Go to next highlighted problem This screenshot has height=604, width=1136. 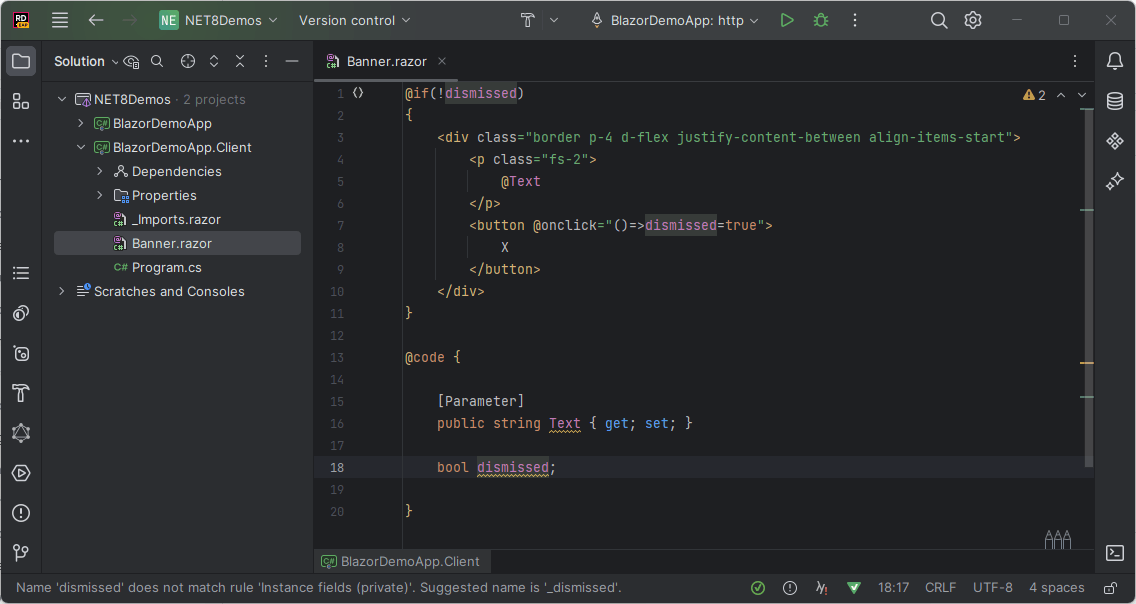click(1082, 95)
